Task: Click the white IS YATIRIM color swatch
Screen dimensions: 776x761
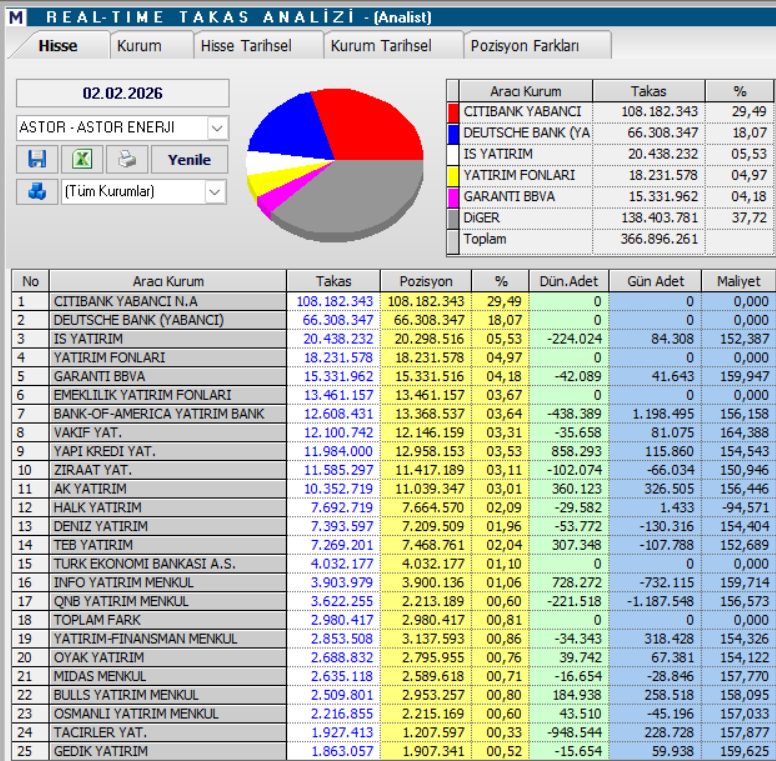Action: tap(453, 155)
